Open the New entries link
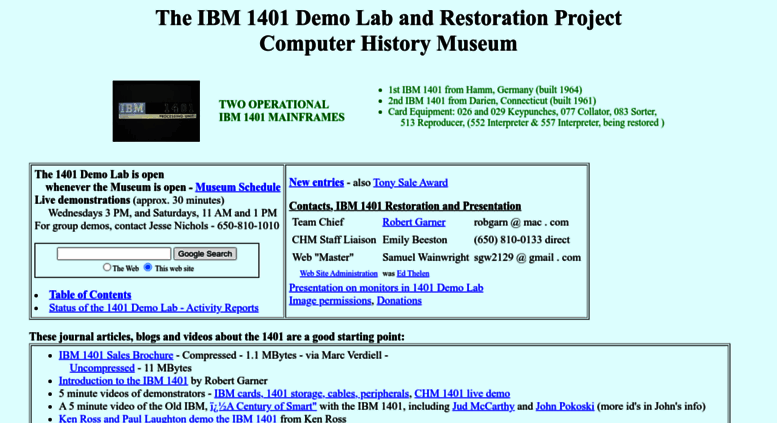 tap(316, 182)
